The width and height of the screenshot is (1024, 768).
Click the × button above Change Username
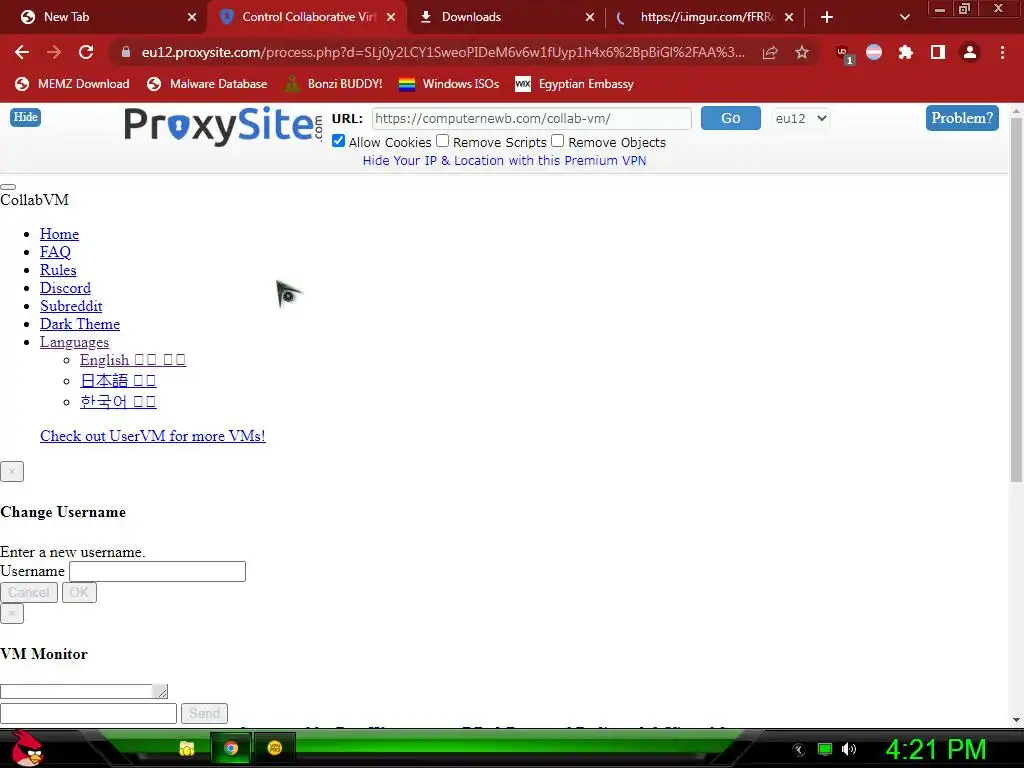tap(12, 472)
